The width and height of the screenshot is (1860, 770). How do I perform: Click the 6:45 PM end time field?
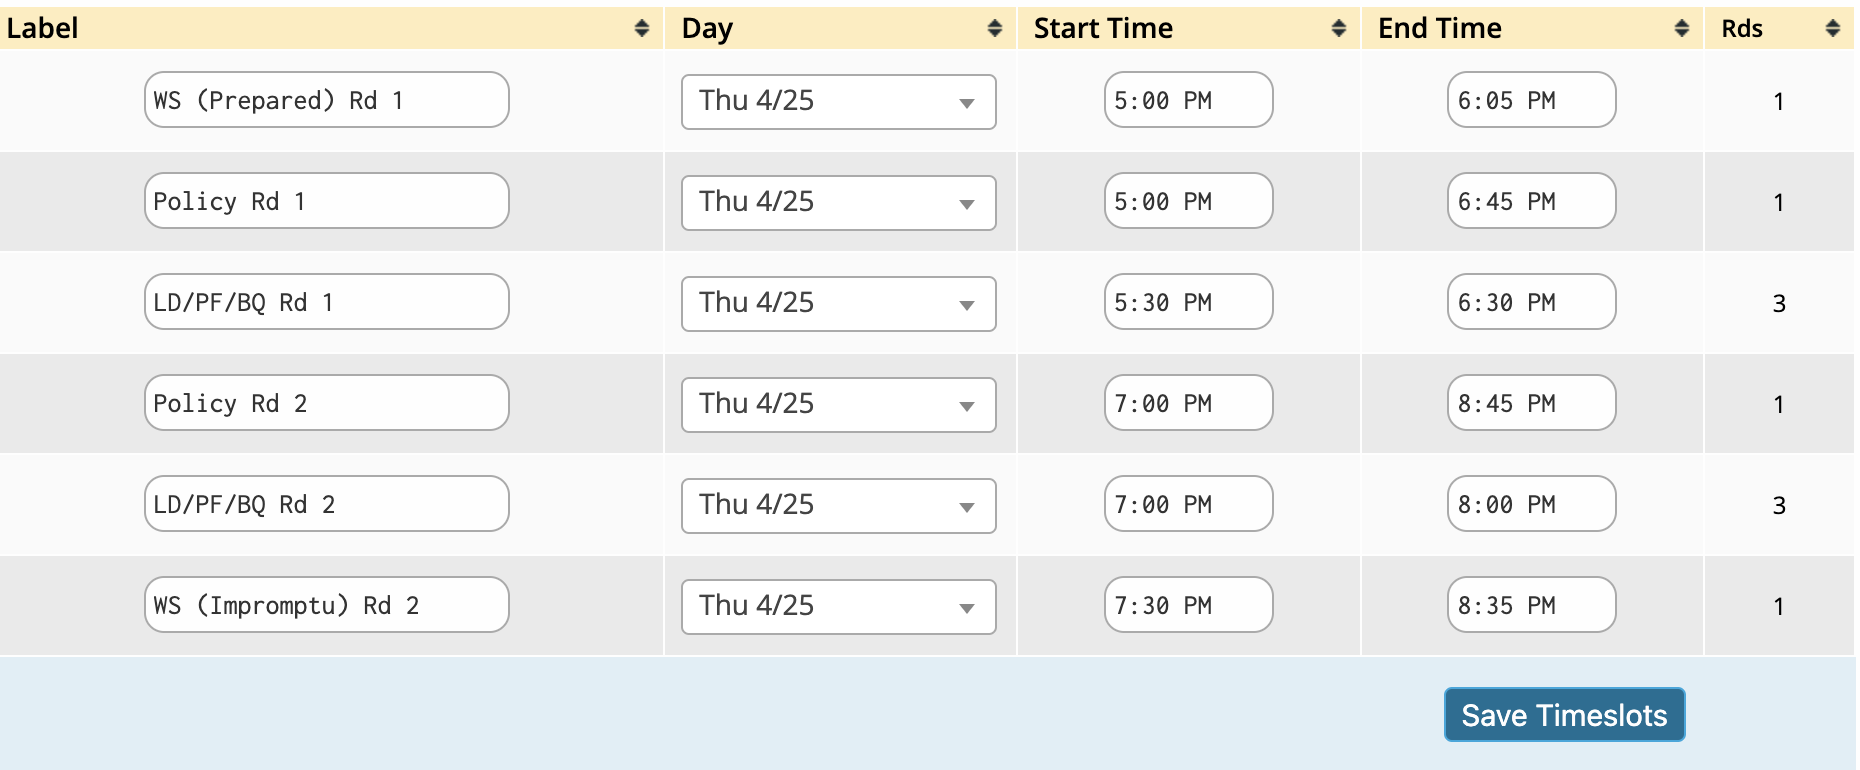pyautogui.click(x=1531, y=201)
